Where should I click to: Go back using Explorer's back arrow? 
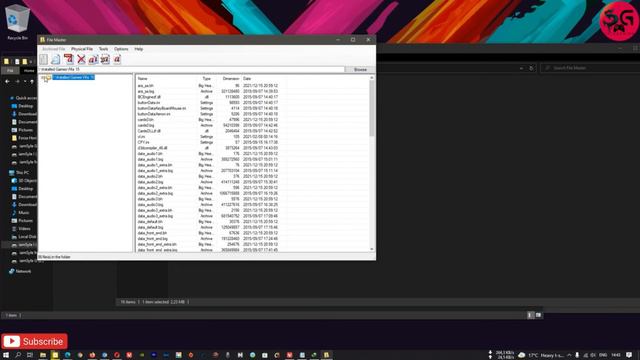pos(7,82)
